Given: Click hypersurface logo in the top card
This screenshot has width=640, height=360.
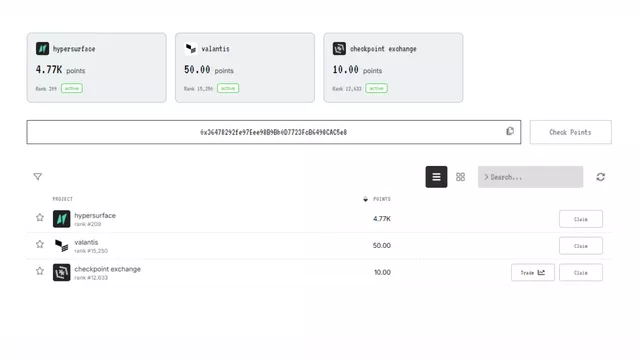Looking at the screenshot, I should (42, 49).
